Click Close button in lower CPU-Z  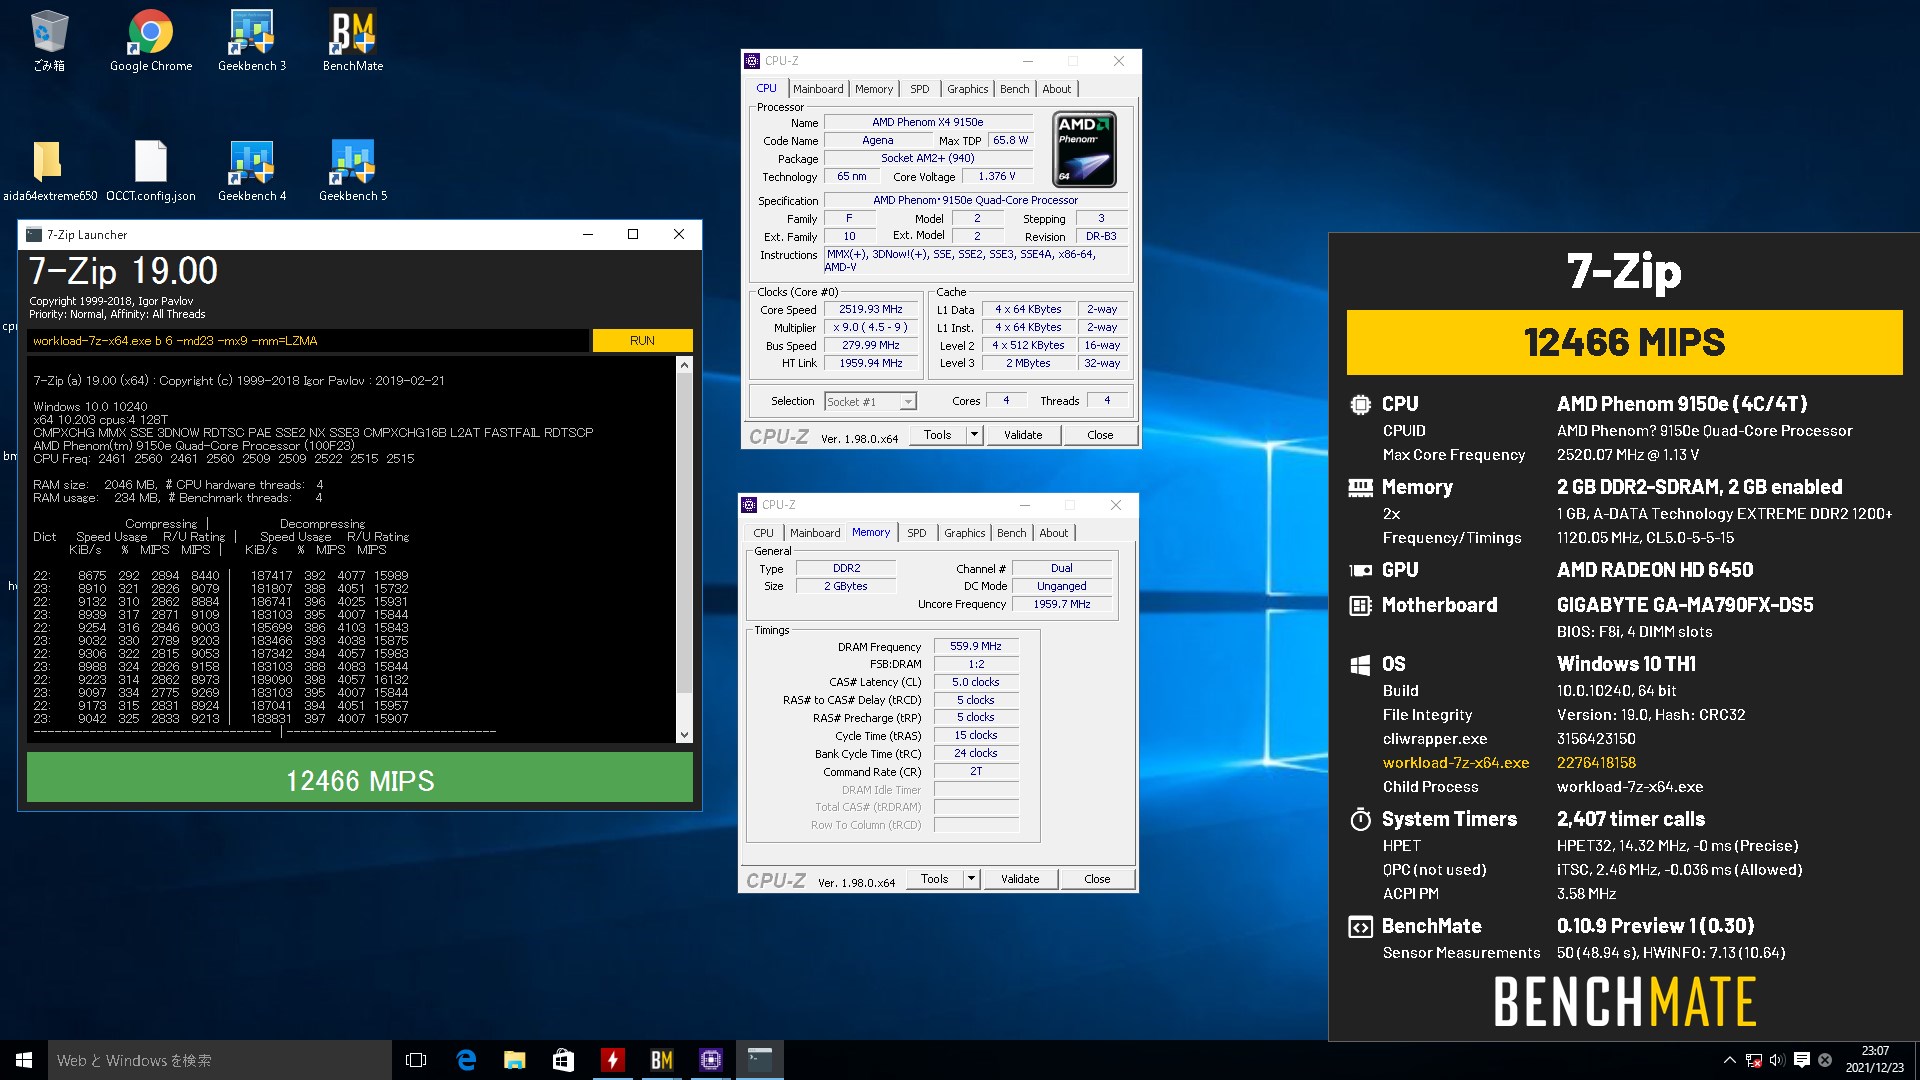pyautogui.click(x=1097, y=879)
